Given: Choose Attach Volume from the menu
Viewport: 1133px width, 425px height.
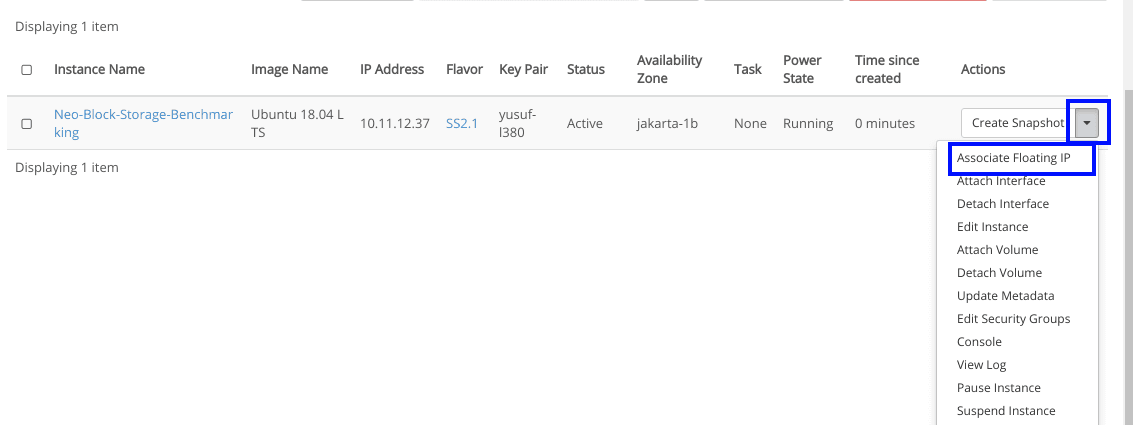Looking at the screenshot, I should pyautogui.click(x=997, y=250).
